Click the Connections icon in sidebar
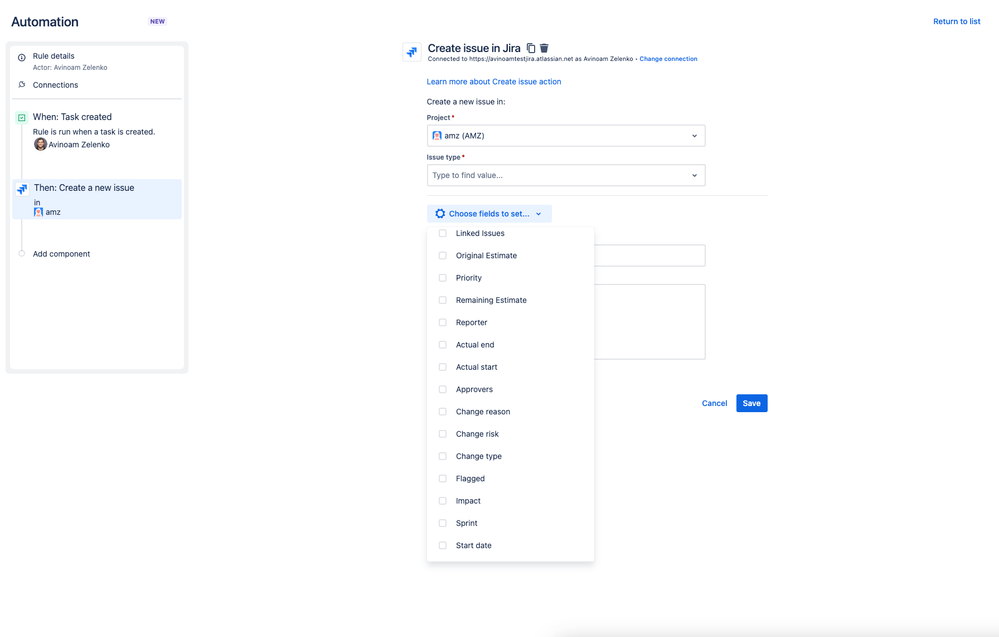999x637 pixels. pyautogui.click(x=22, y=85)
